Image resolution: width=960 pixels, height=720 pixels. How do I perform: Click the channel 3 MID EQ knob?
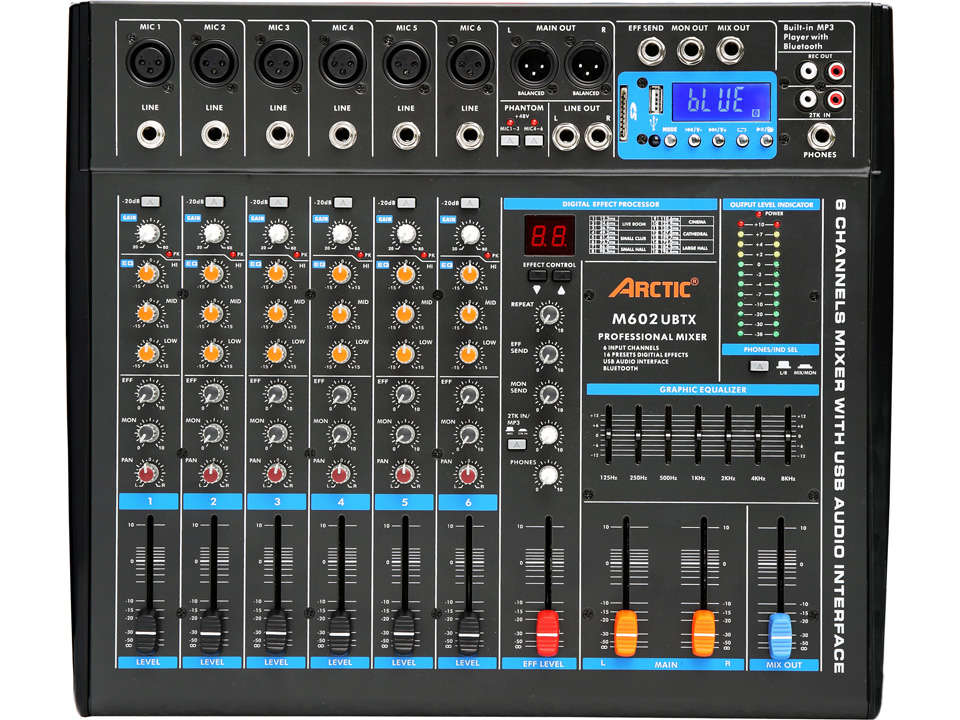tap(277, 313)
